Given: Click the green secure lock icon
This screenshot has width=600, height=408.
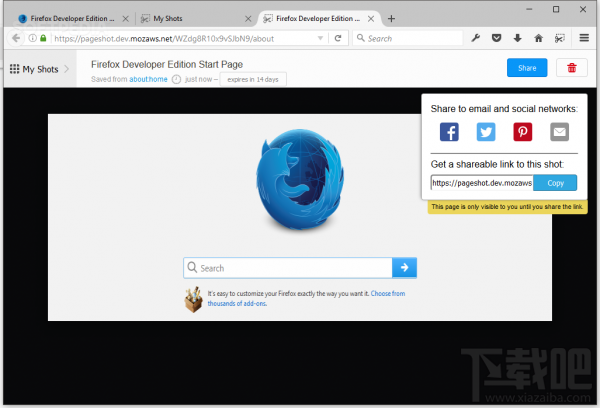Looking at the screenshot, I should [43, 38].
